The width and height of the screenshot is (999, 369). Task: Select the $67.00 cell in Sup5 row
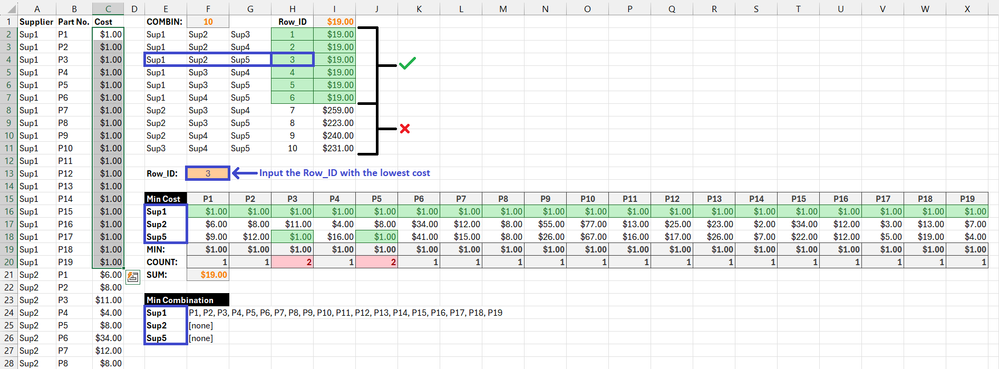tap(587, 236)
